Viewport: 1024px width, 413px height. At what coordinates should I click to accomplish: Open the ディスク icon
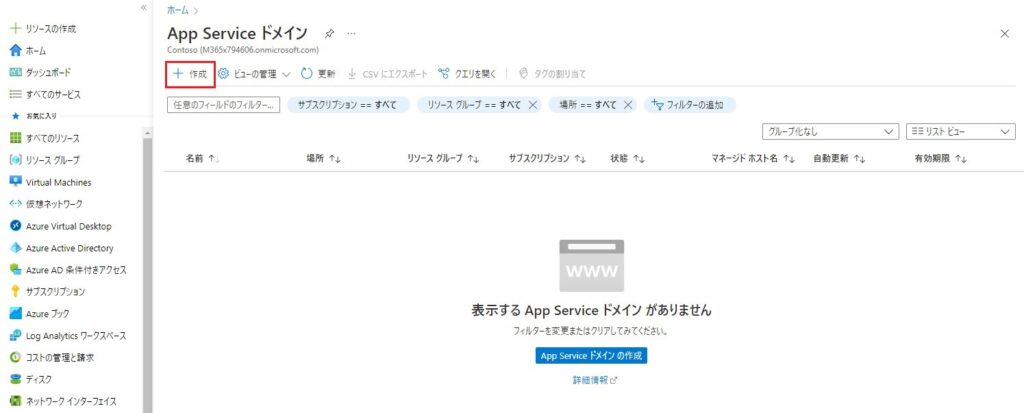(16, 379)
